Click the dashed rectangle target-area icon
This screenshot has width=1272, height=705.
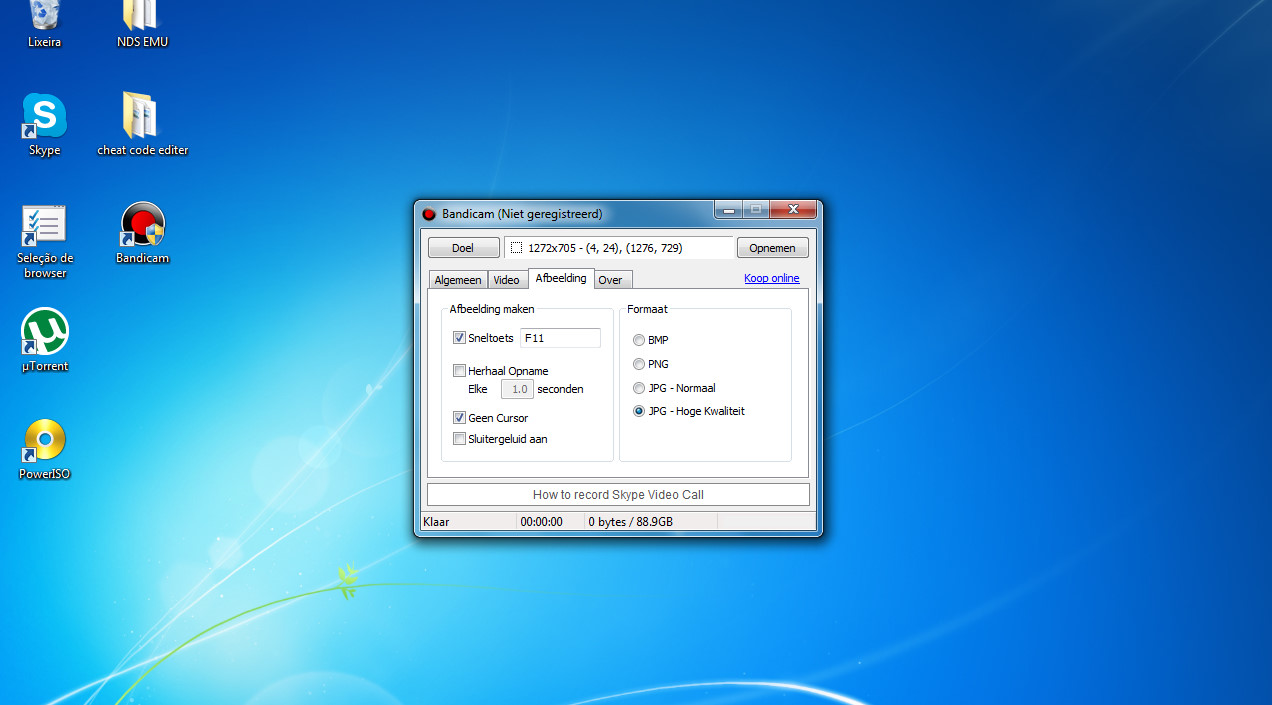coord(516,247)
